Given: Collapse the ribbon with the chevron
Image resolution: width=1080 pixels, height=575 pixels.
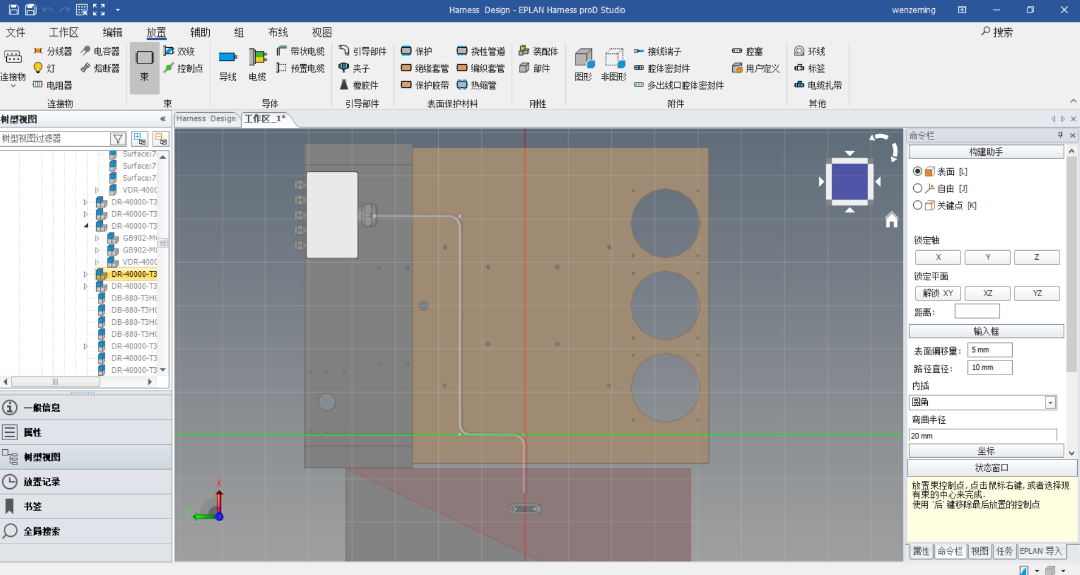Looking at the screenshot, I should tap(1072, 101).
